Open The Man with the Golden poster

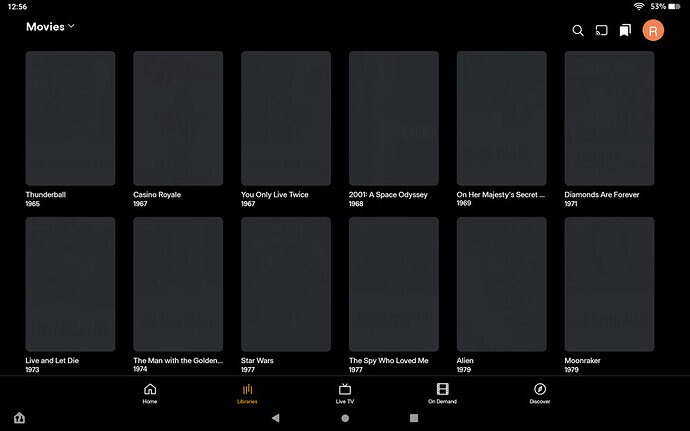click(x=178, y=284)
